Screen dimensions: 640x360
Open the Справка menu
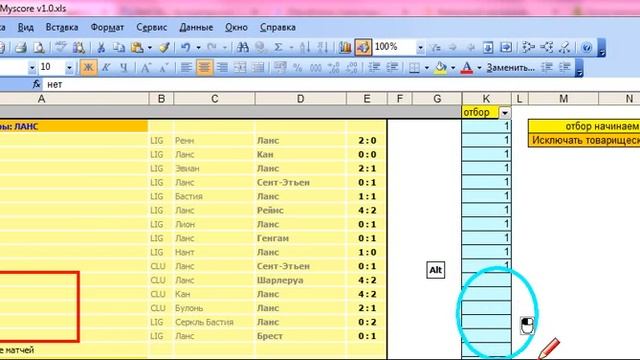[278, 27]
